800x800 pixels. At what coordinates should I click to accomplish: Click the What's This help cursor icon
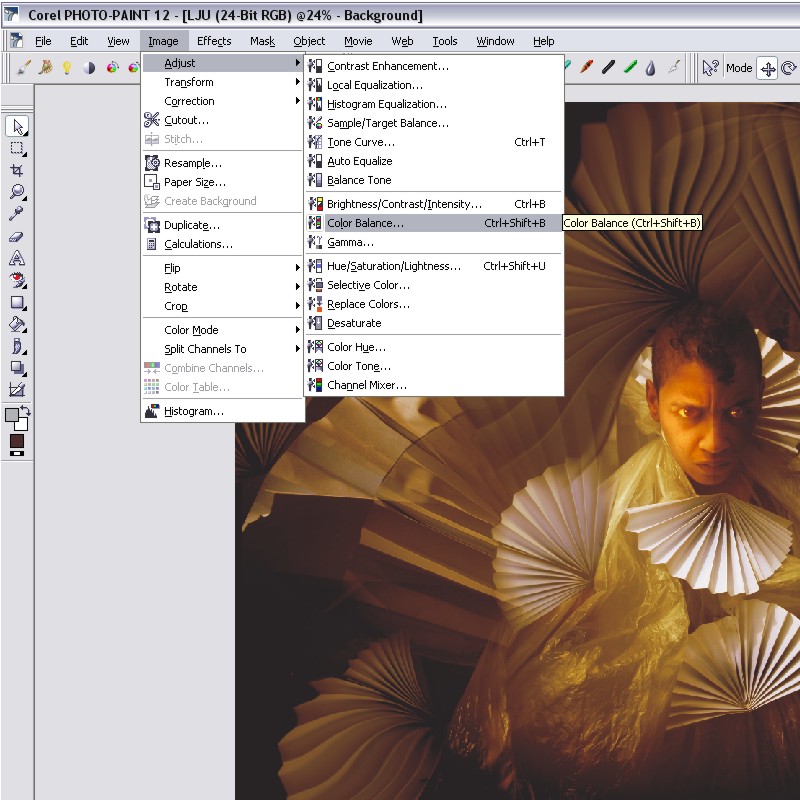[x=710, y=67]
